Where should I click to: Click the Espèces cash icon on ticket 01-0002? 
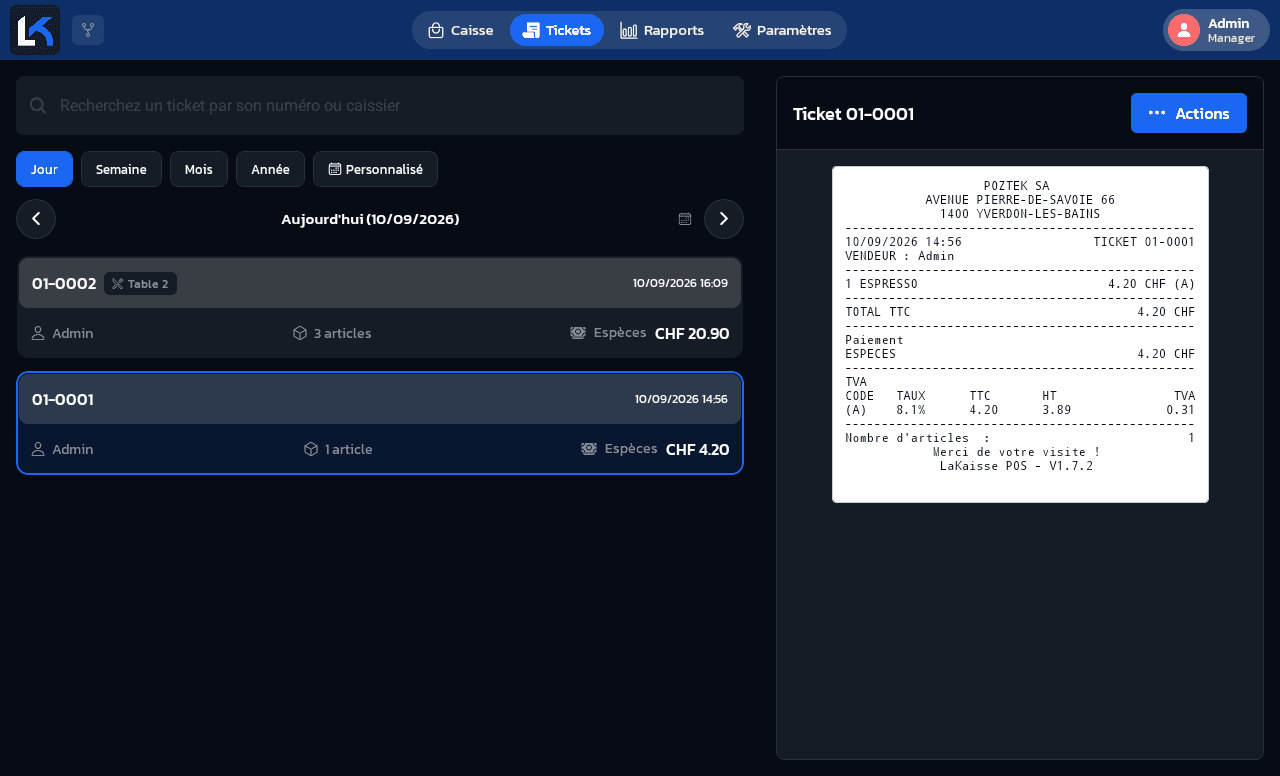click(578, 333)
